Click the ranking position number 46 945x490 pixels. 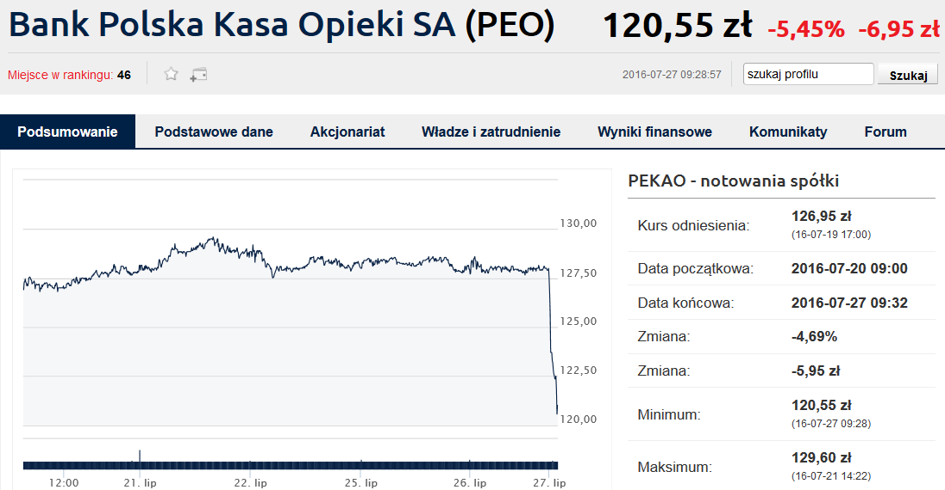(x=124, y=75)
